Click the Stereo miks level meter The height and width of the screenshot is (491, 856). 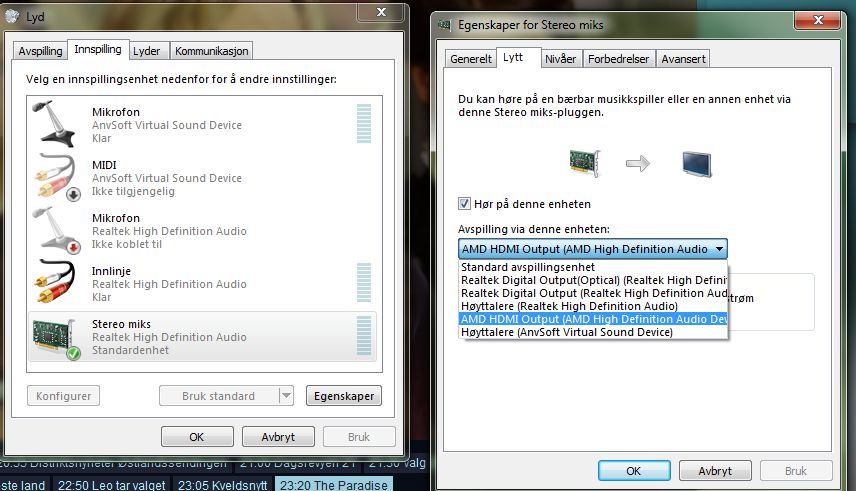click(364, 335)
